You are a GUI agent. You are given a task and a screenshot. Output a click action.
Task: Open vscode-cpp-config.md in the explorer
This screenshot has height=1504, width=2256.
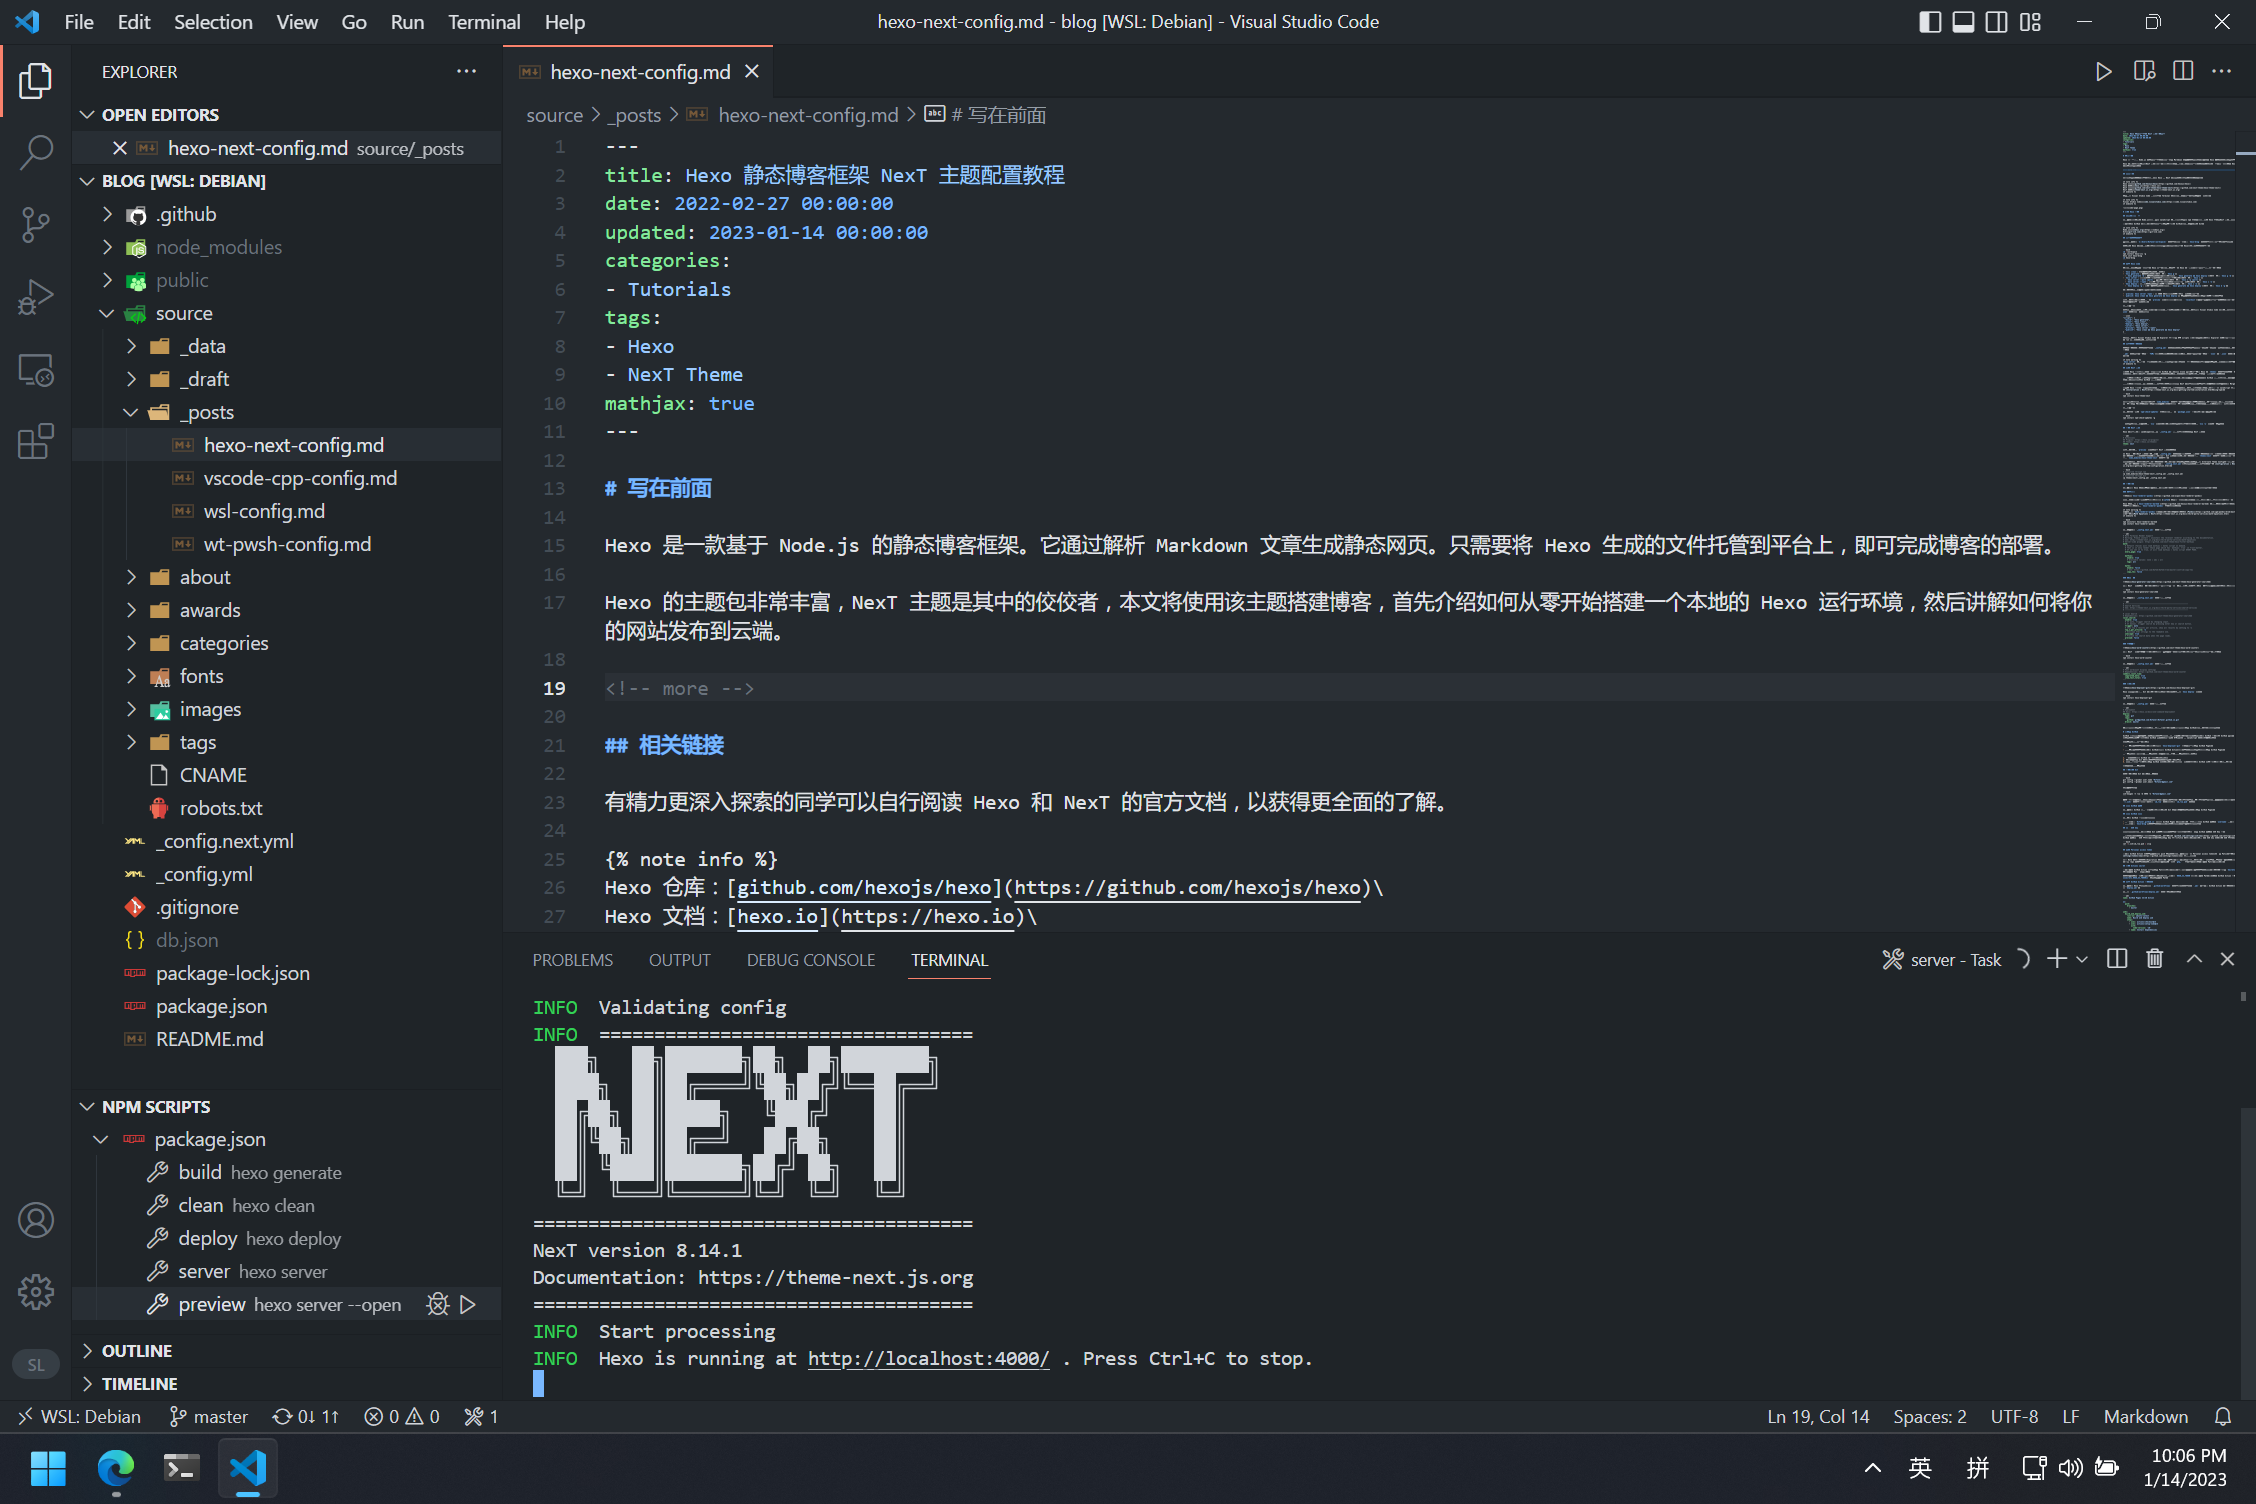pyautogui.click(x=300, y=478)
